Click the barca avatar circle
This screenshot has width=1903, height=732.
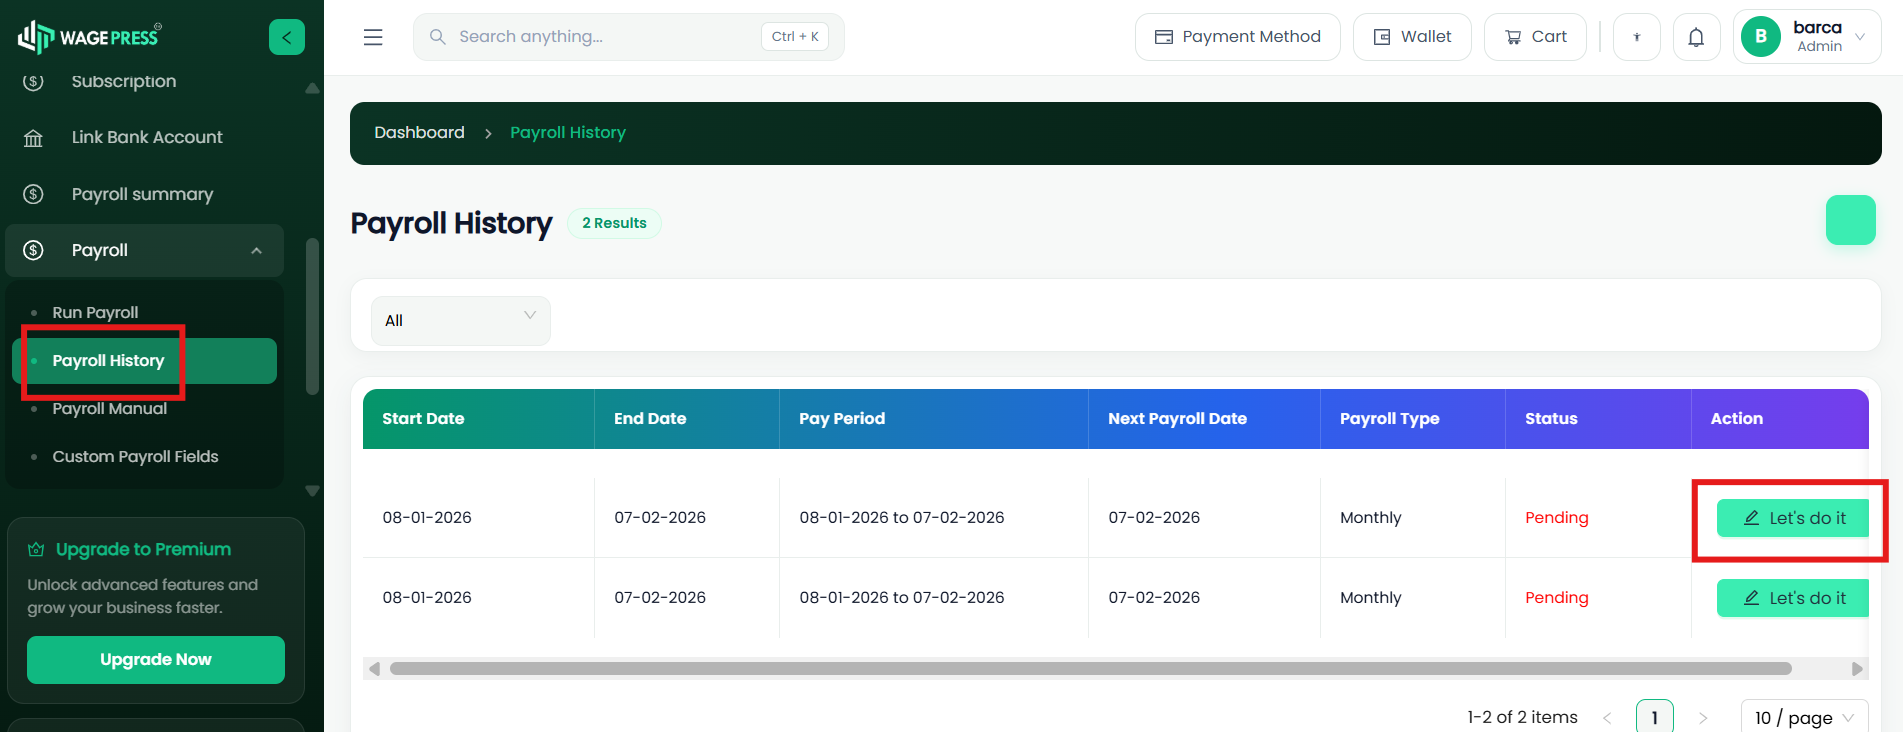(x=1761, y=37)
